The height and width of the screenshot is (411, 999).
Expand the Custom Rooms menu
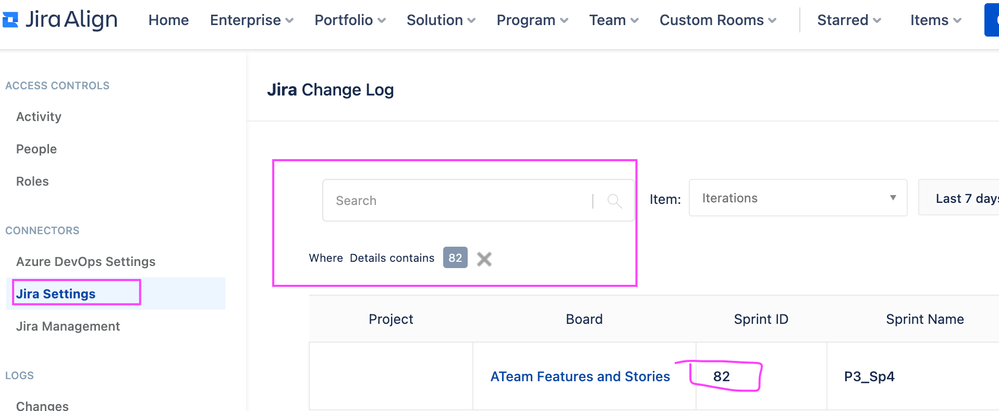(717, 20)
